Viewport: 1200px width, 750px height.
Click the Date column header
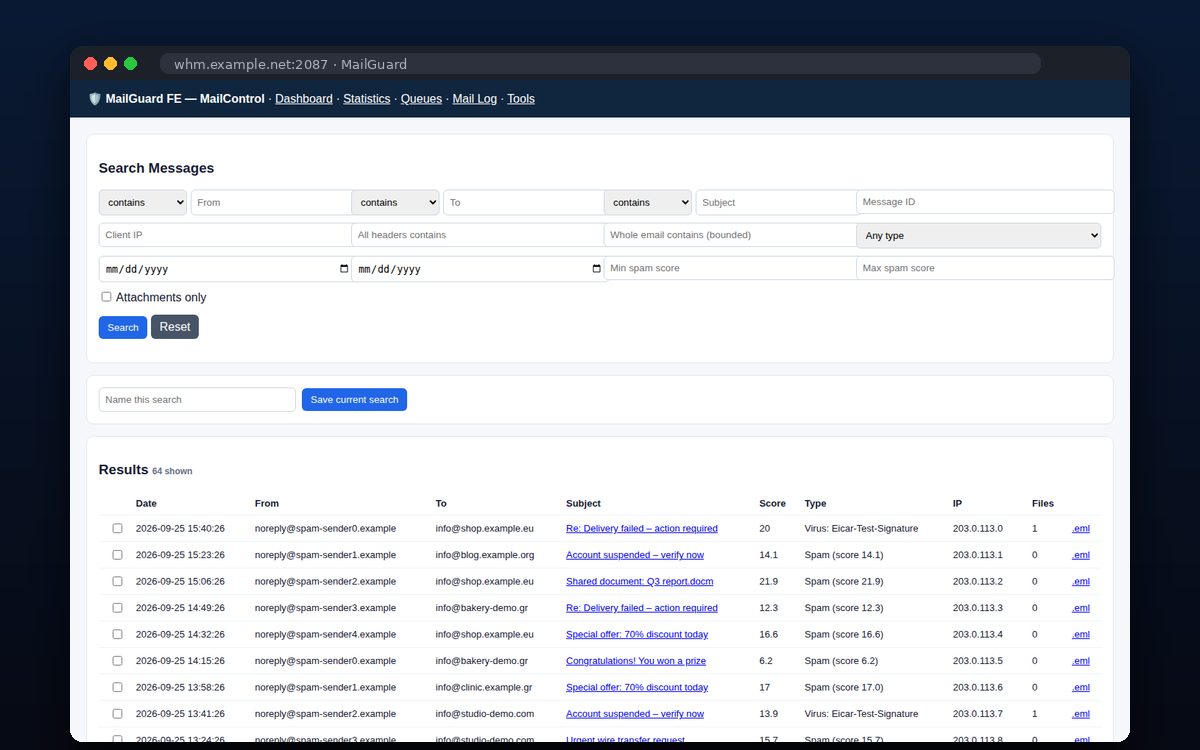point(146,503)
